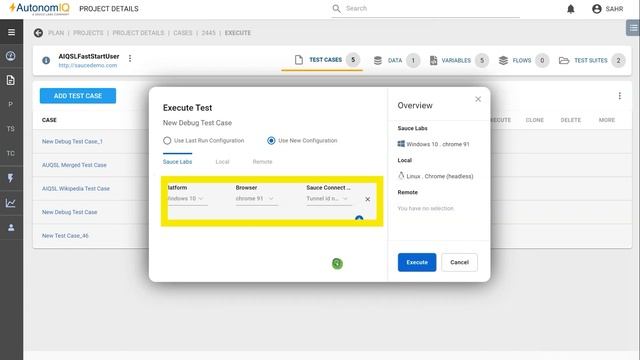The height and width of the screenshot is (360, 640).
Task: Click the CLONE column header
Action: [x=534, y=120]
